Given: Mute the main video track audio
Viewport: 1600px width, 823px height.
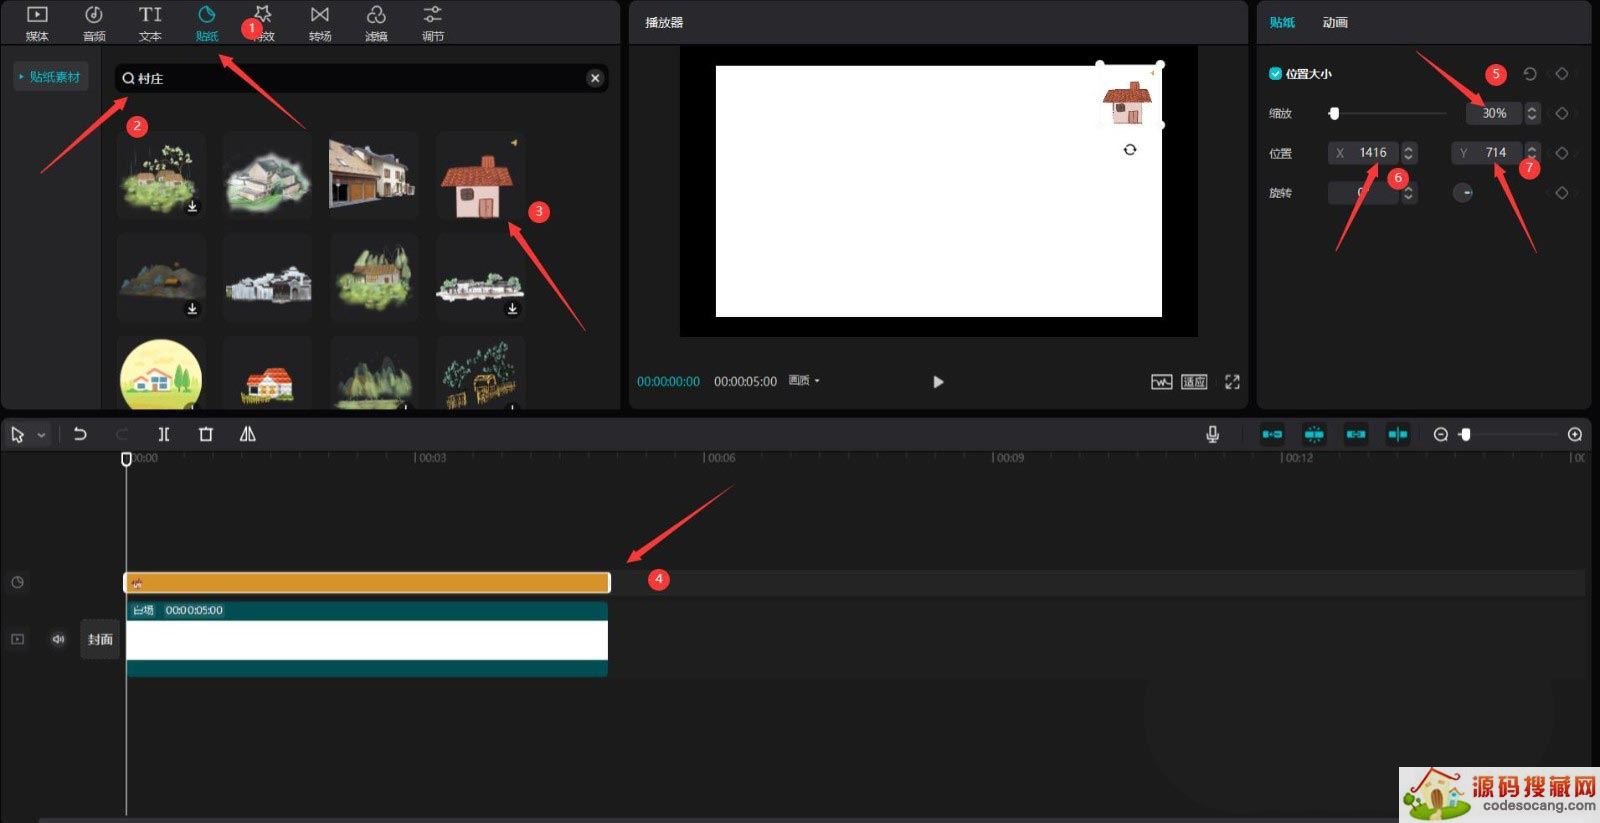Looking at the screenshot, I should tap(58, 639).
